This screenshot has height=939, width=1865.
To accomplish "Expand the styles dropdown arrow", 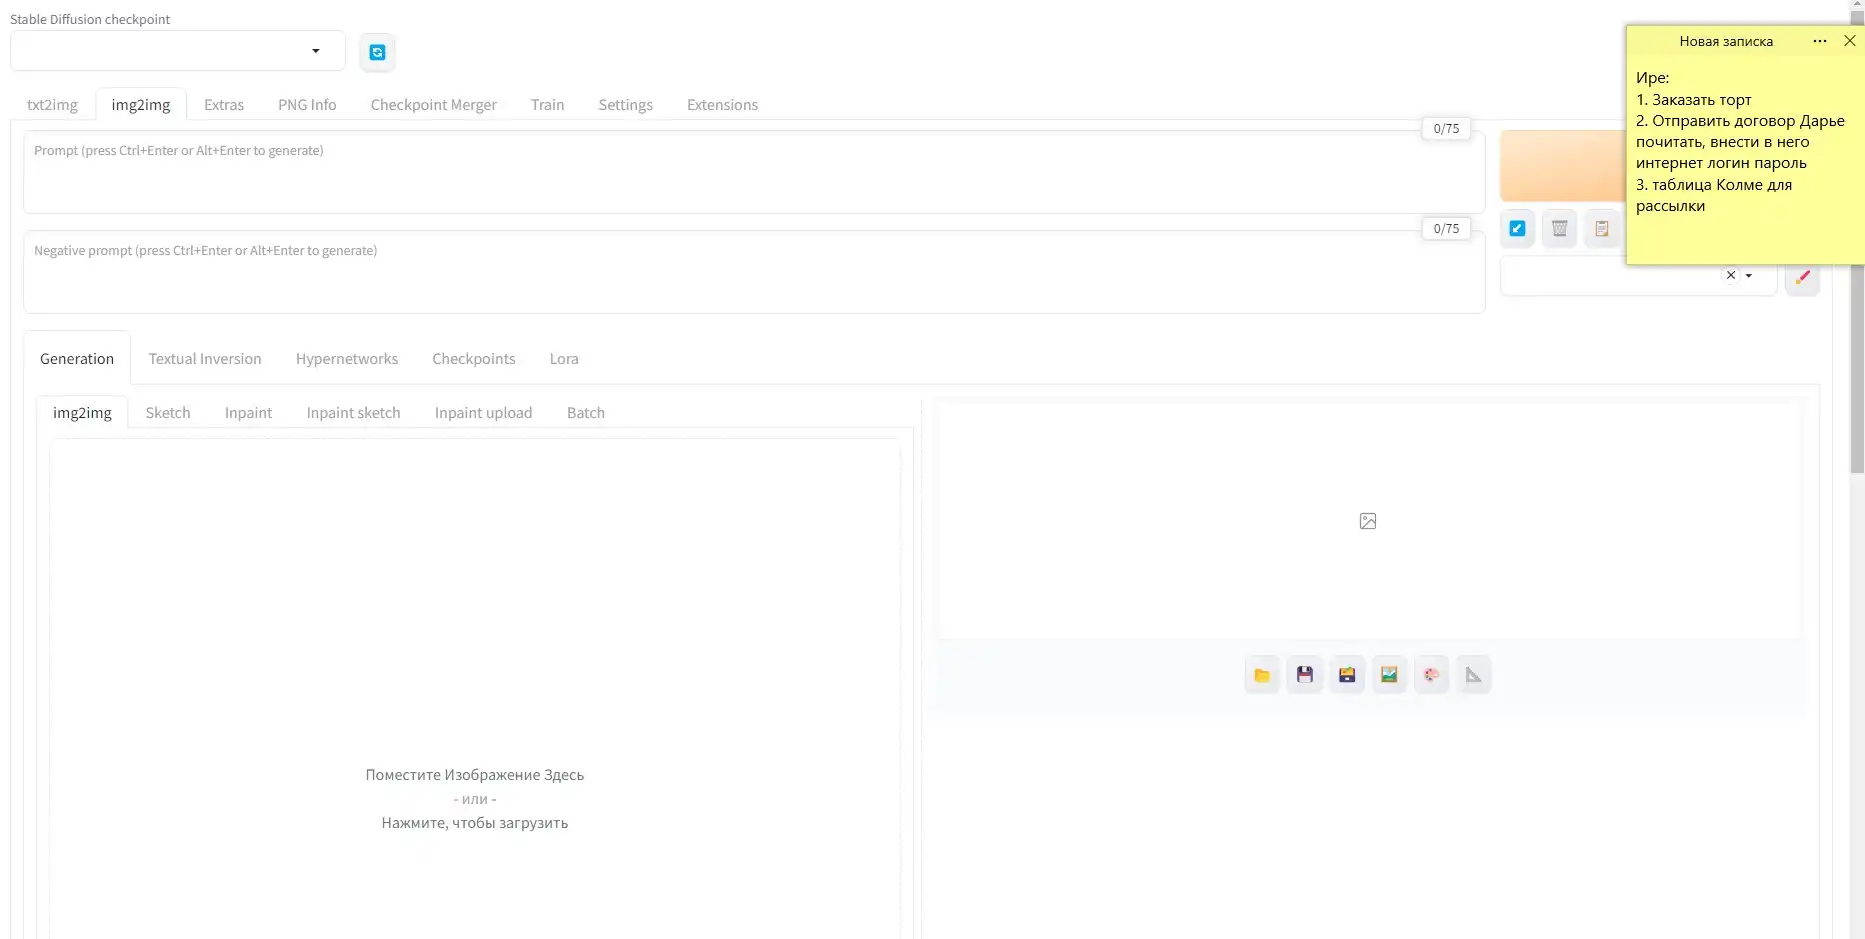I will [x=1749, y=276].
